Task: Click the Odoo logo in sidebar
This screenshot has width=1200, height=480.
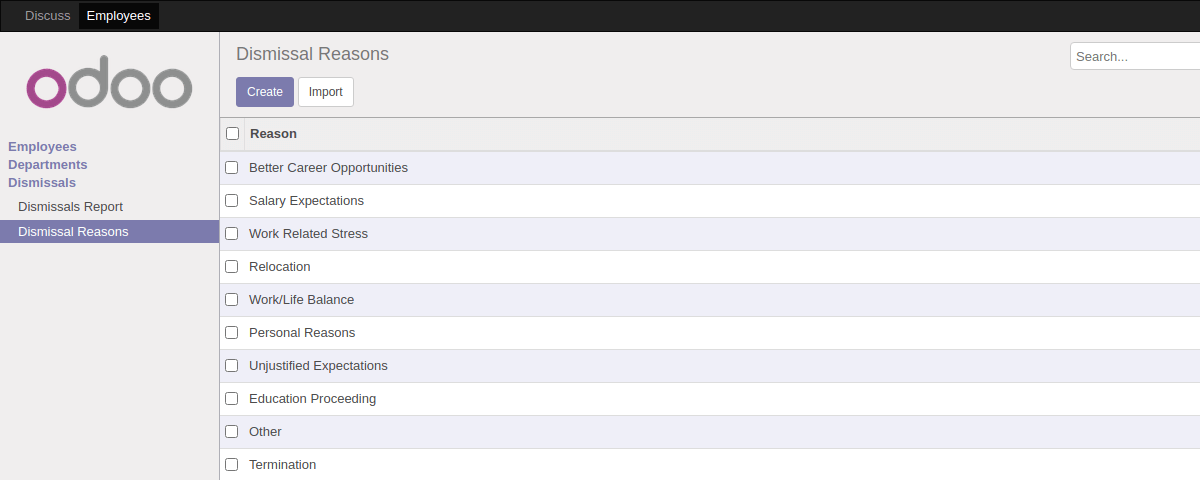Action: point(109,88)
